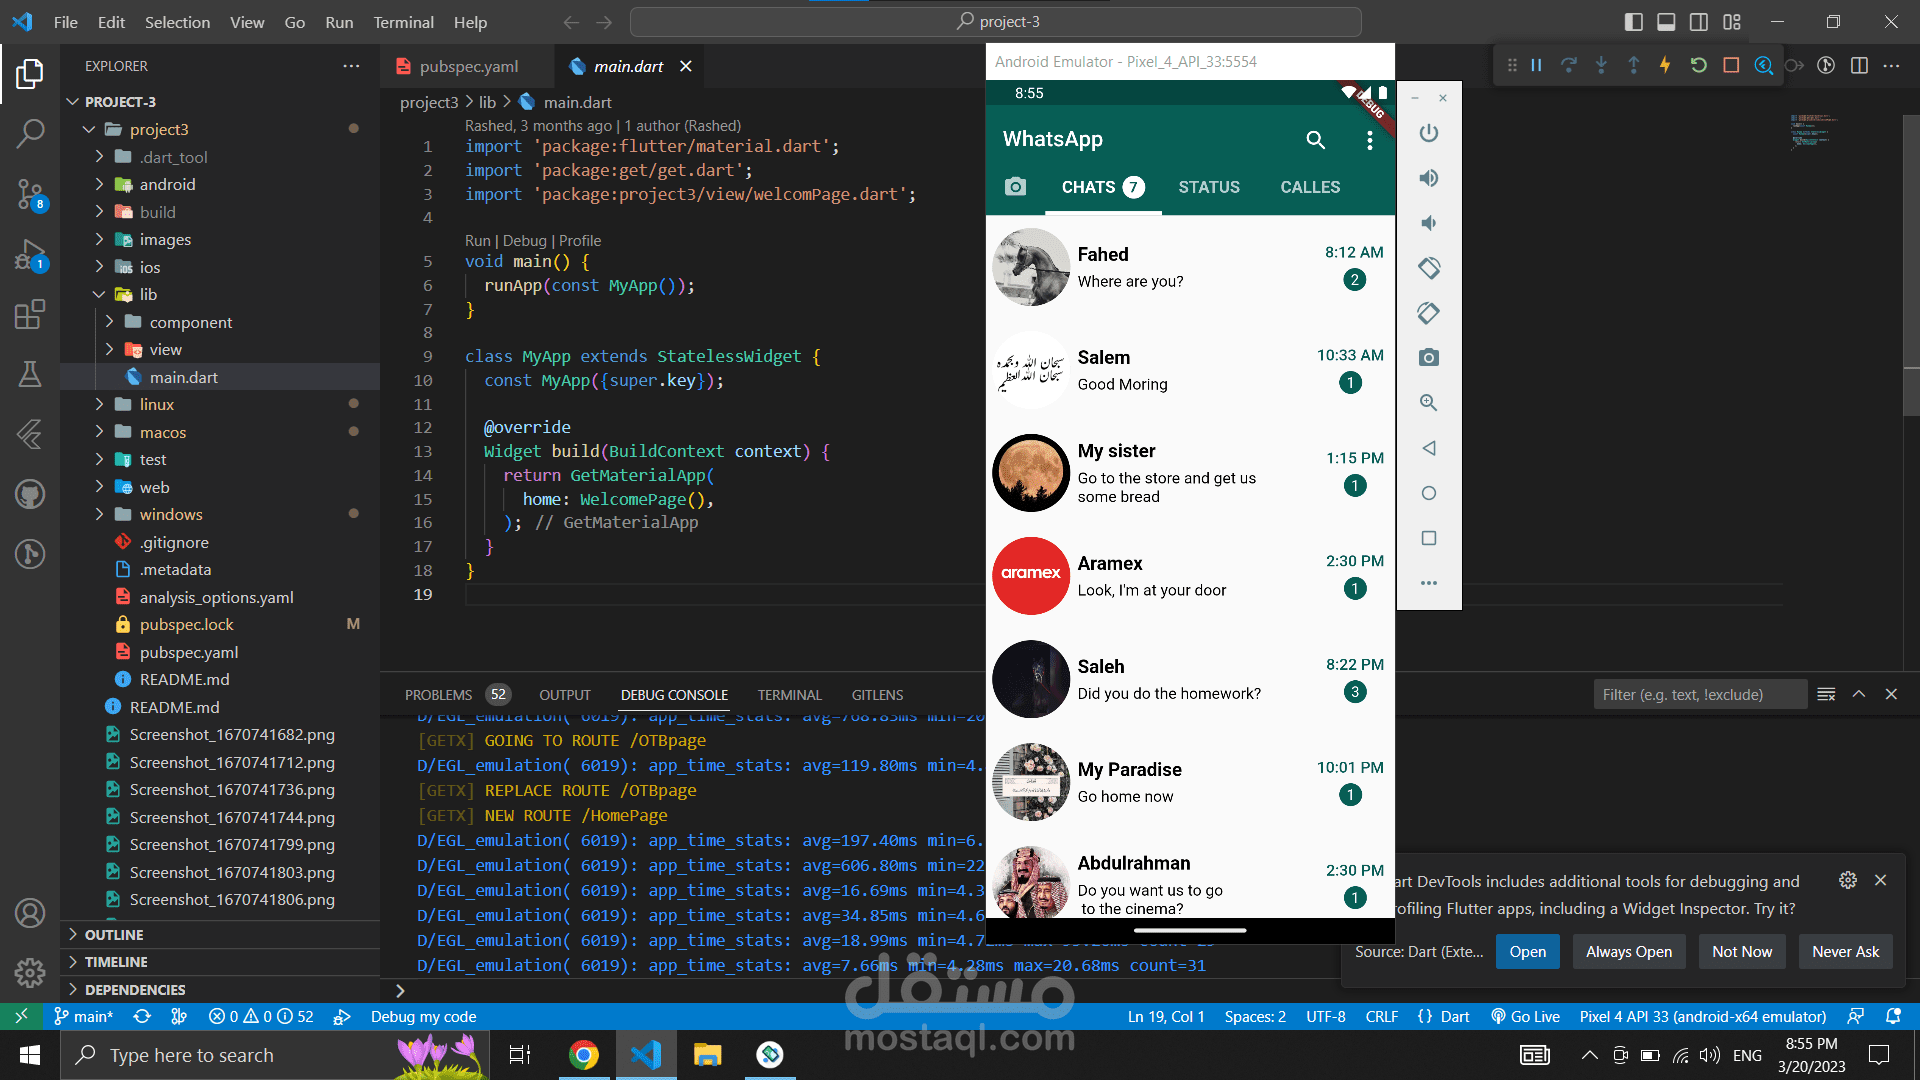The height and width of the screenshot is (1080, 1920).
Task: Switch to PROBLEMS panel tab
Action: 438,695
